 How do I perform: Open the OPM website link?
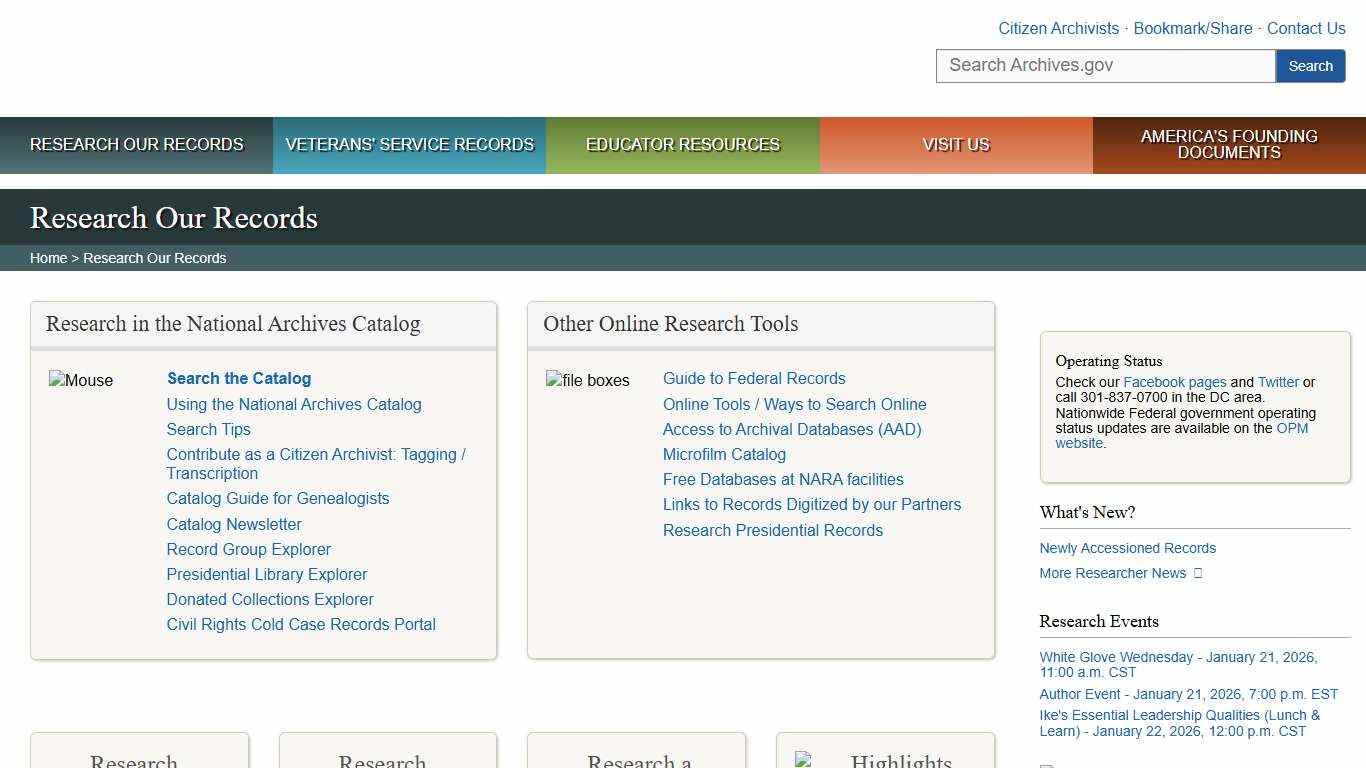click(1292, 428)
